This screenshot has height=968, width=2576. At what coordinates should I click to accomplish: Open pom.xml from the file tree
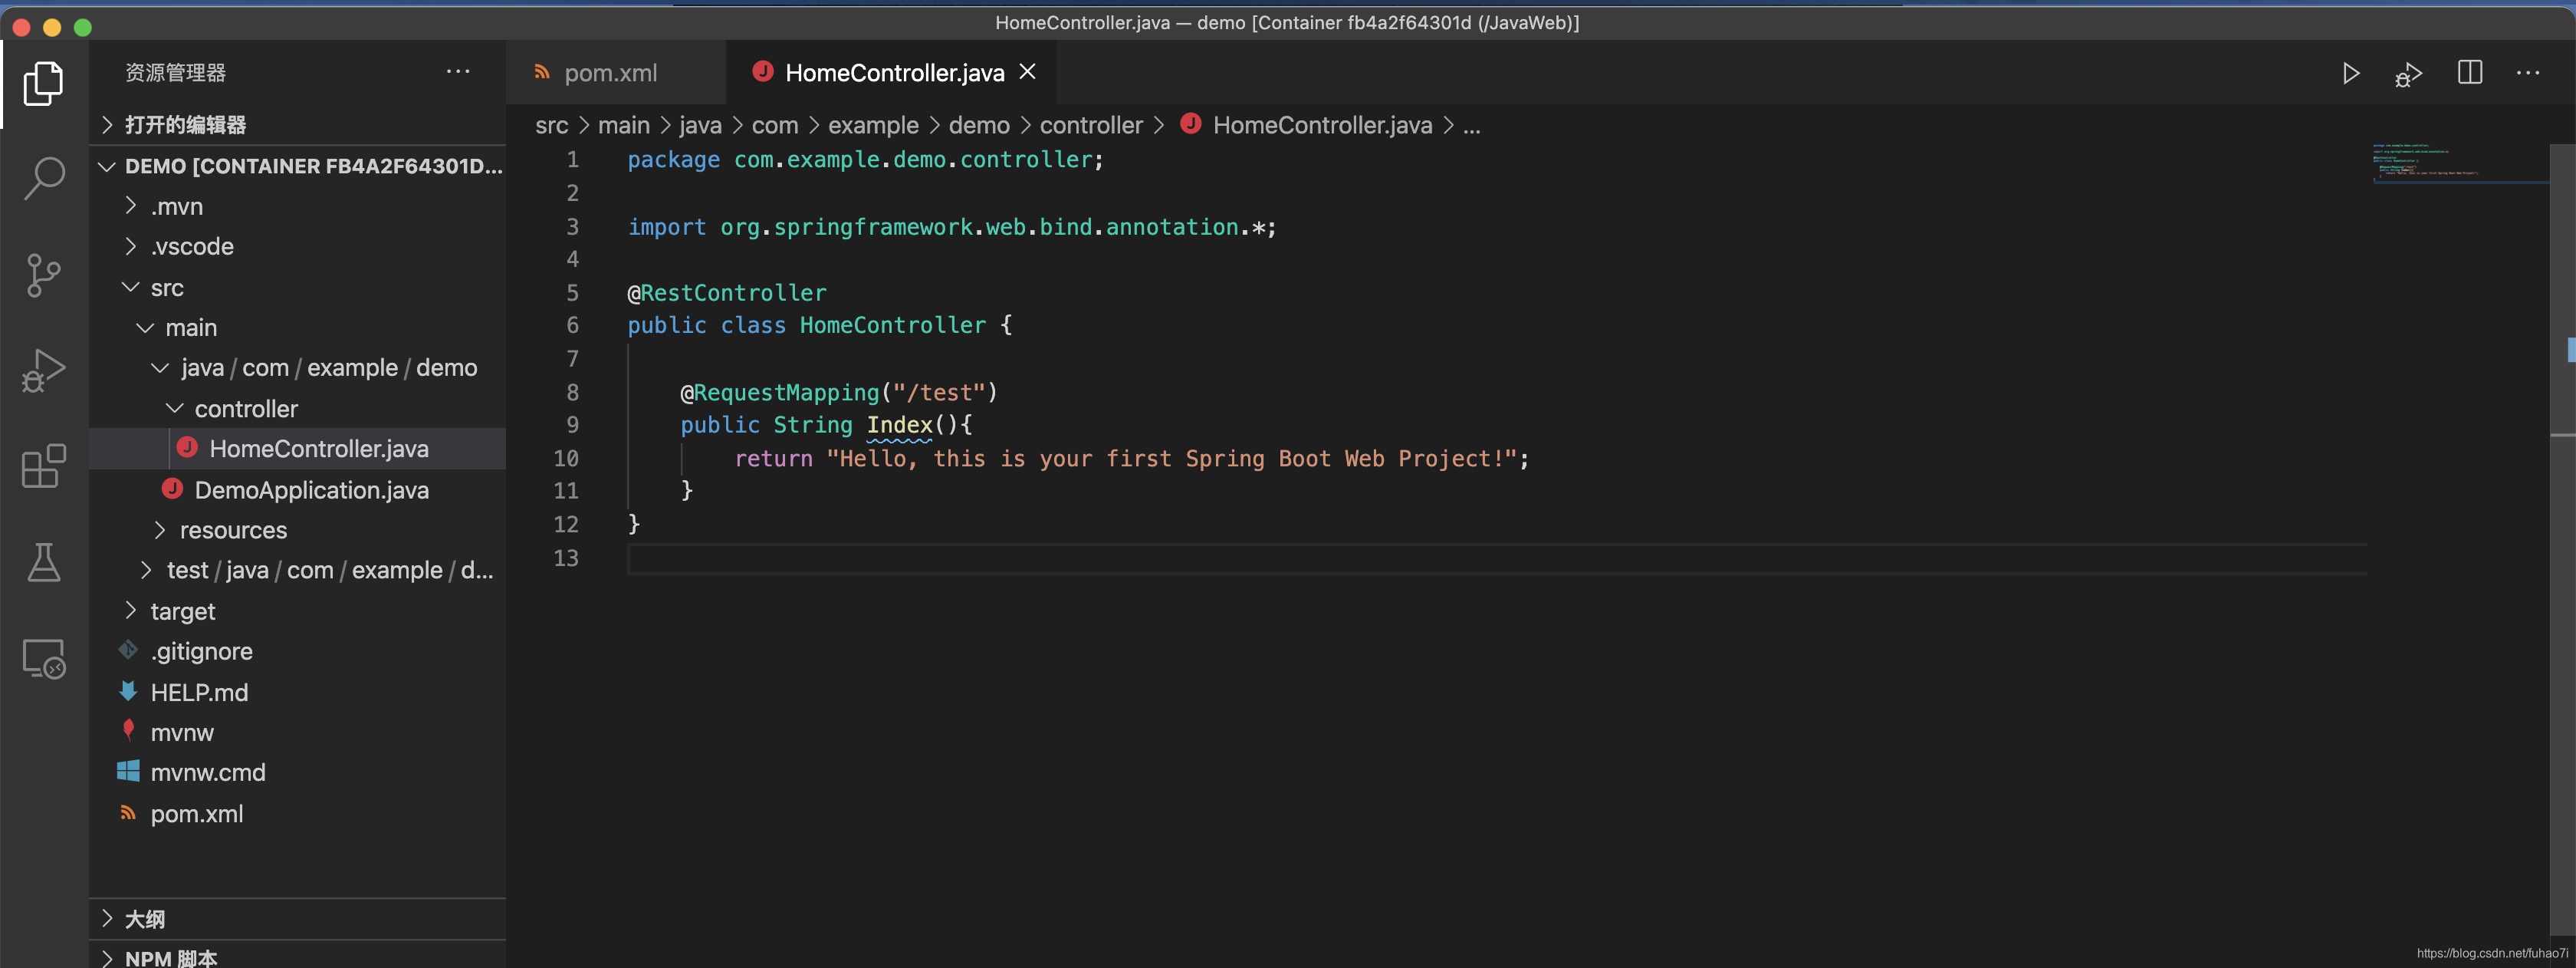297,814
